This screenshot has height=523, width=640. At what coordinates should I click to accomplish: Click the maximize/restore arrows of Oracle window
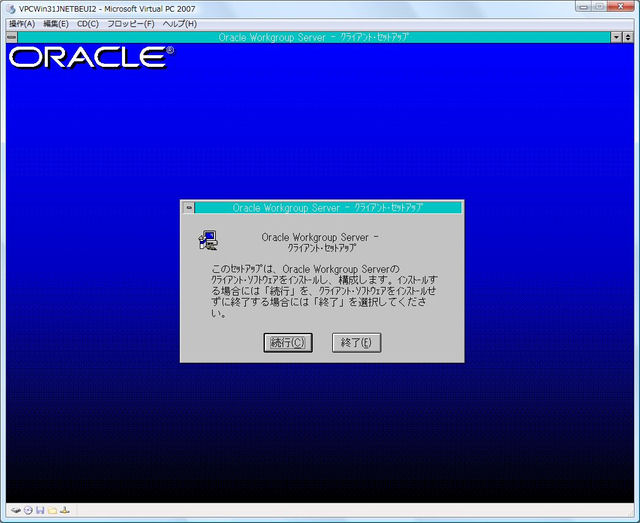(x=628, y=37)
